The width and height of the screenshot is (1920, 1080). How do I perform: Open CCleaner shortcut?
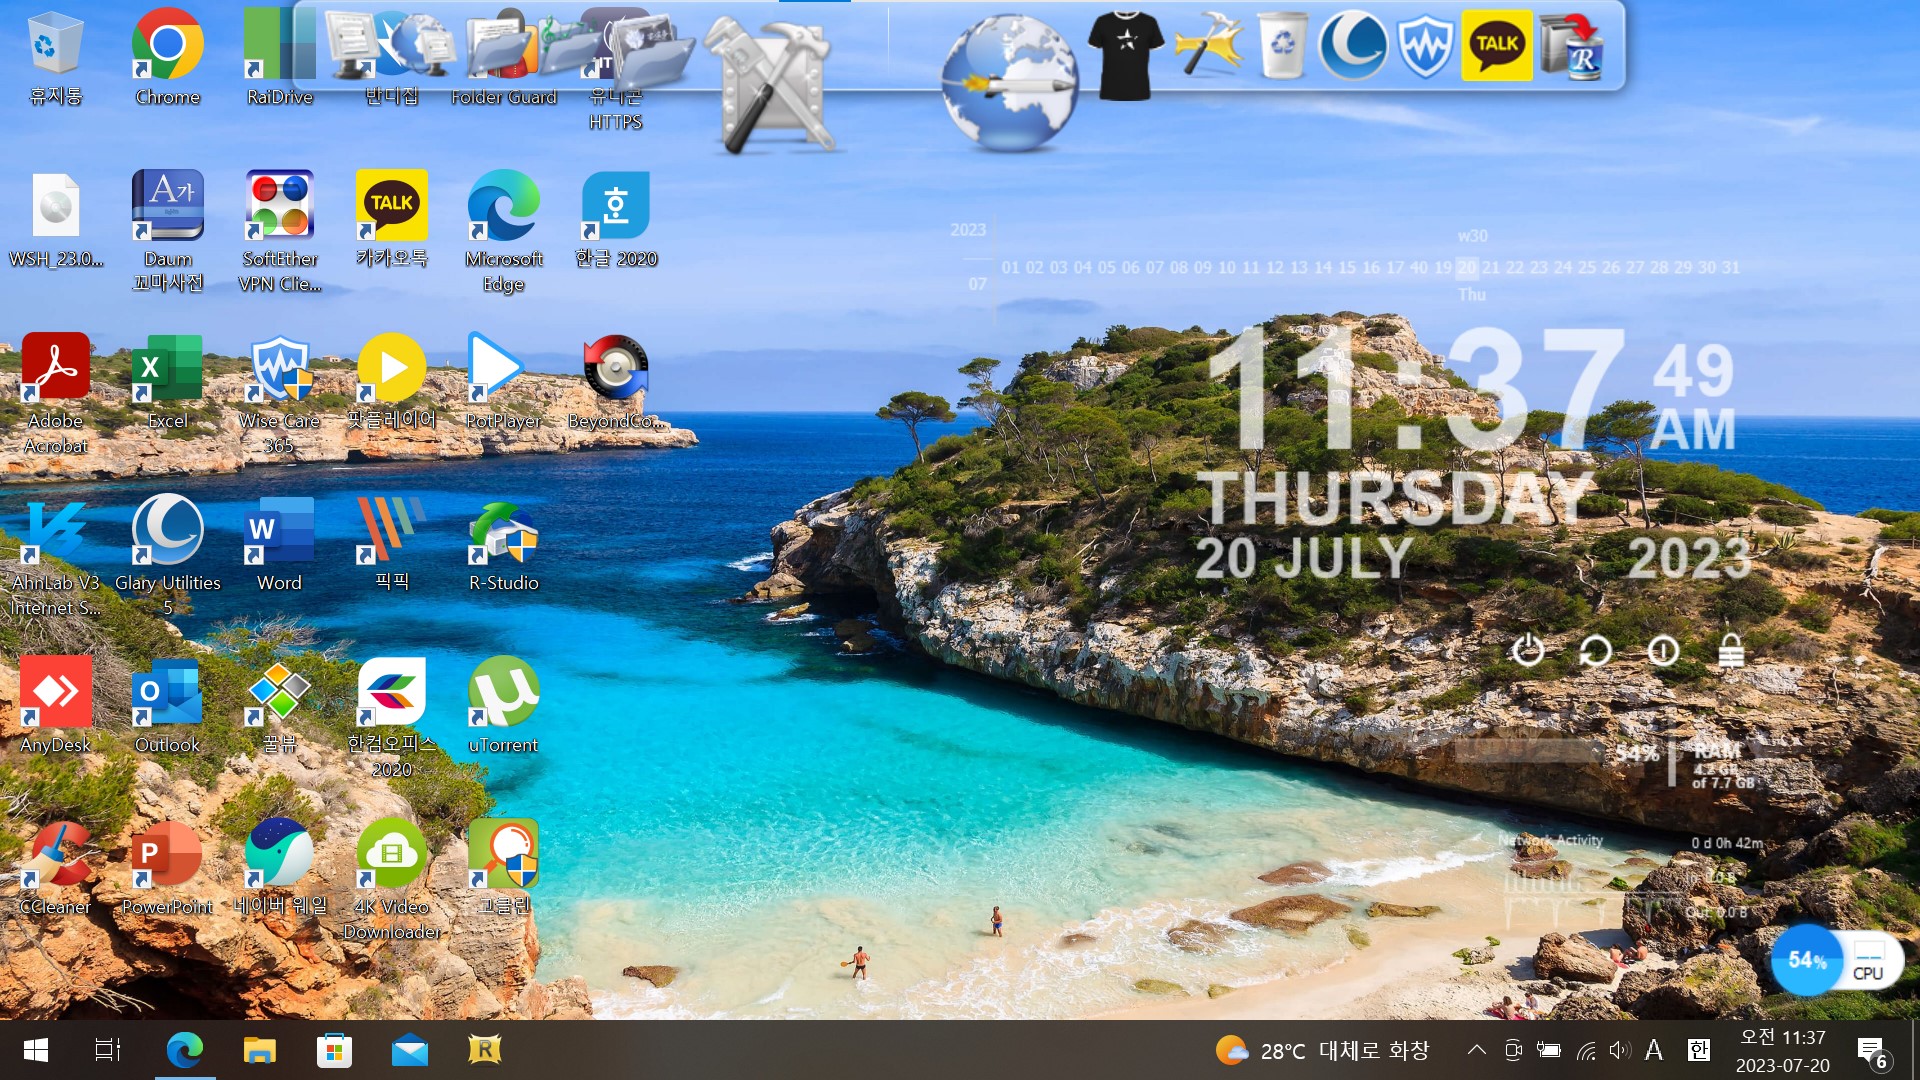point(55,866)
